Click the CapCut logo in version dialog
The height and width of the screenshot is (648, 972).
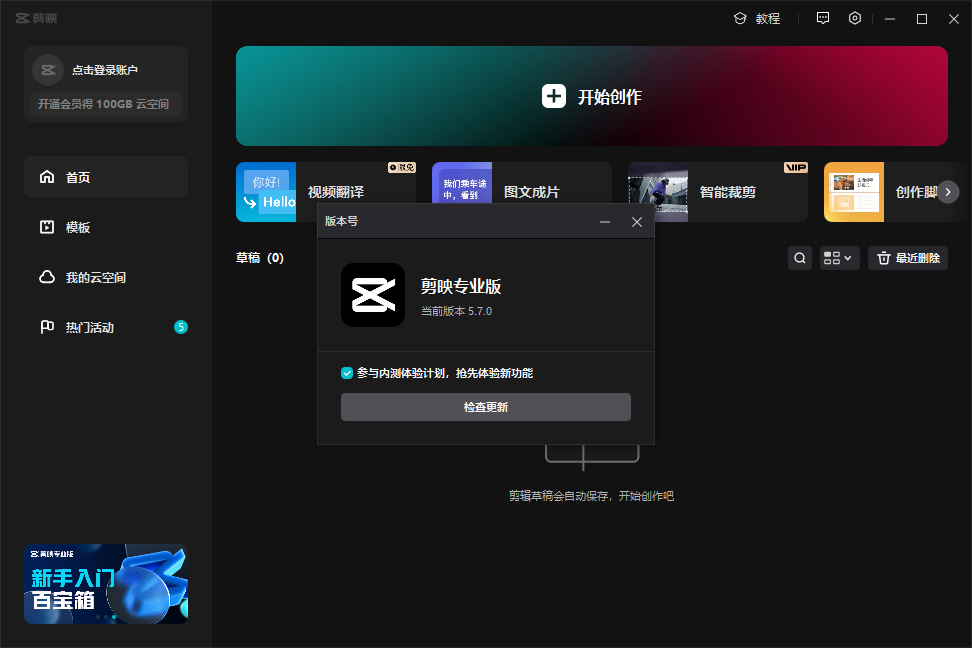coord(373,295)
